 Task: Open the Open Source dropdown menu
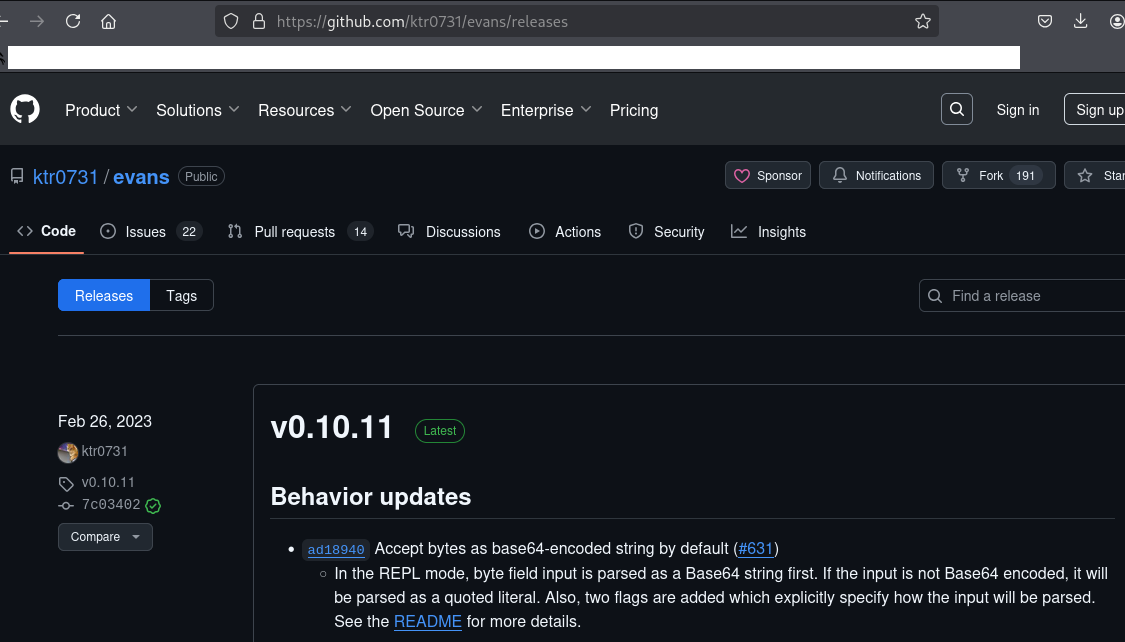[426, 110]
